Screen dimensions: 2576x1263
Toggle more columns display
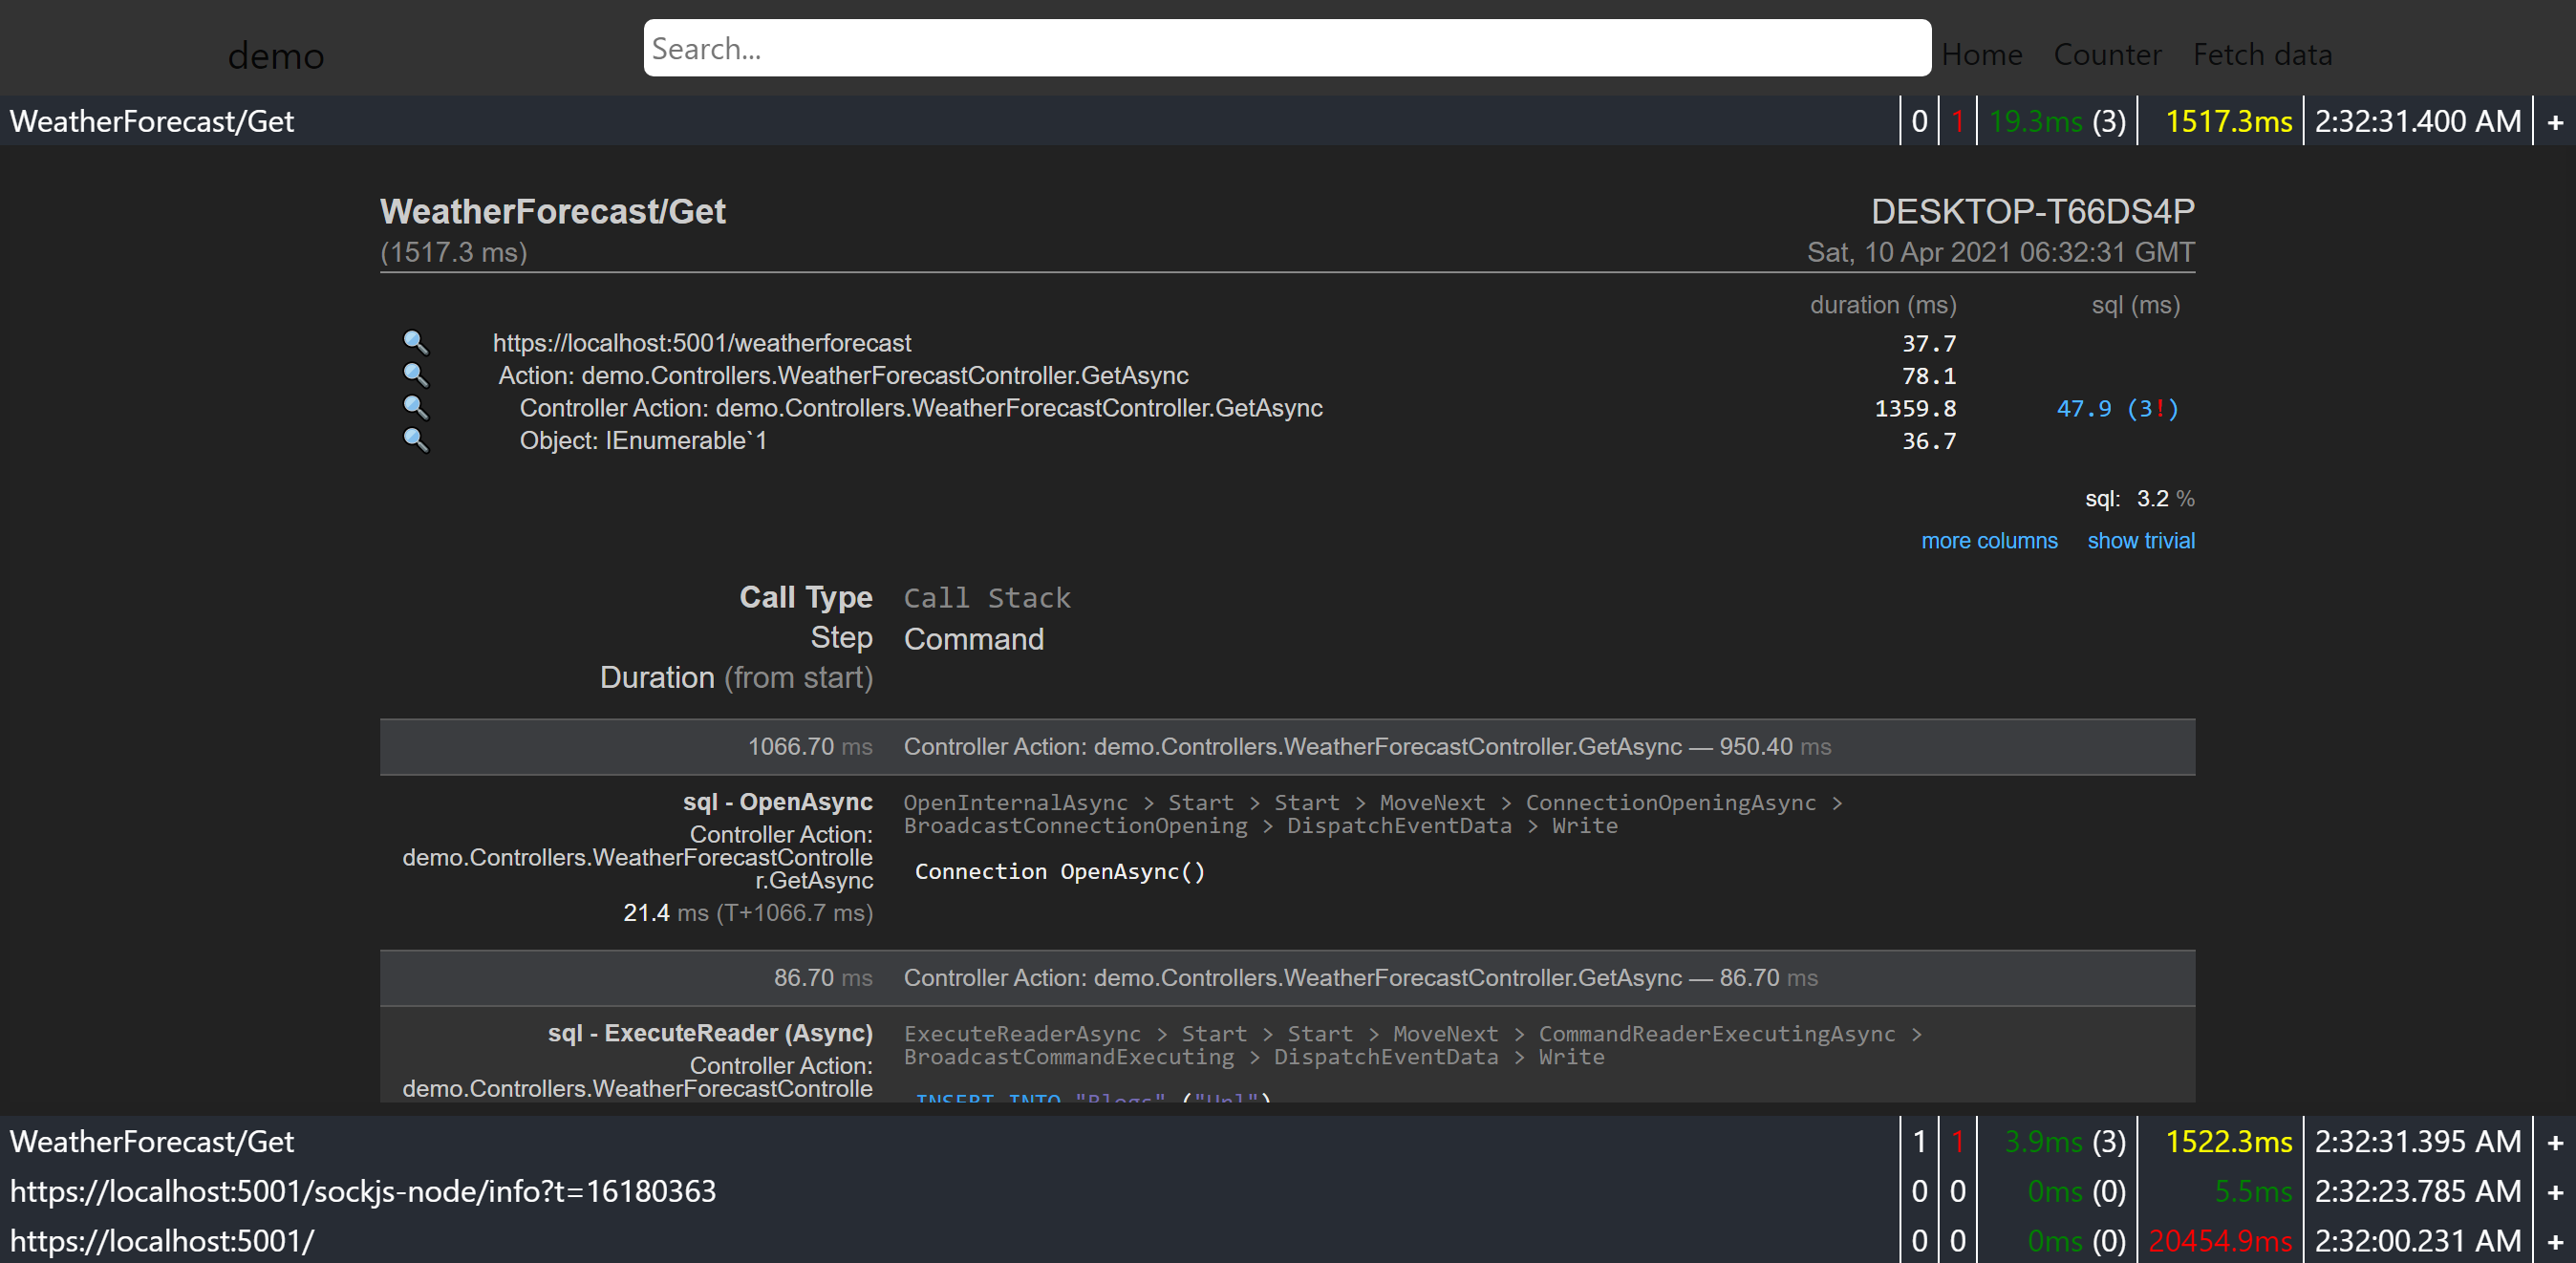tap(1990, 540)
